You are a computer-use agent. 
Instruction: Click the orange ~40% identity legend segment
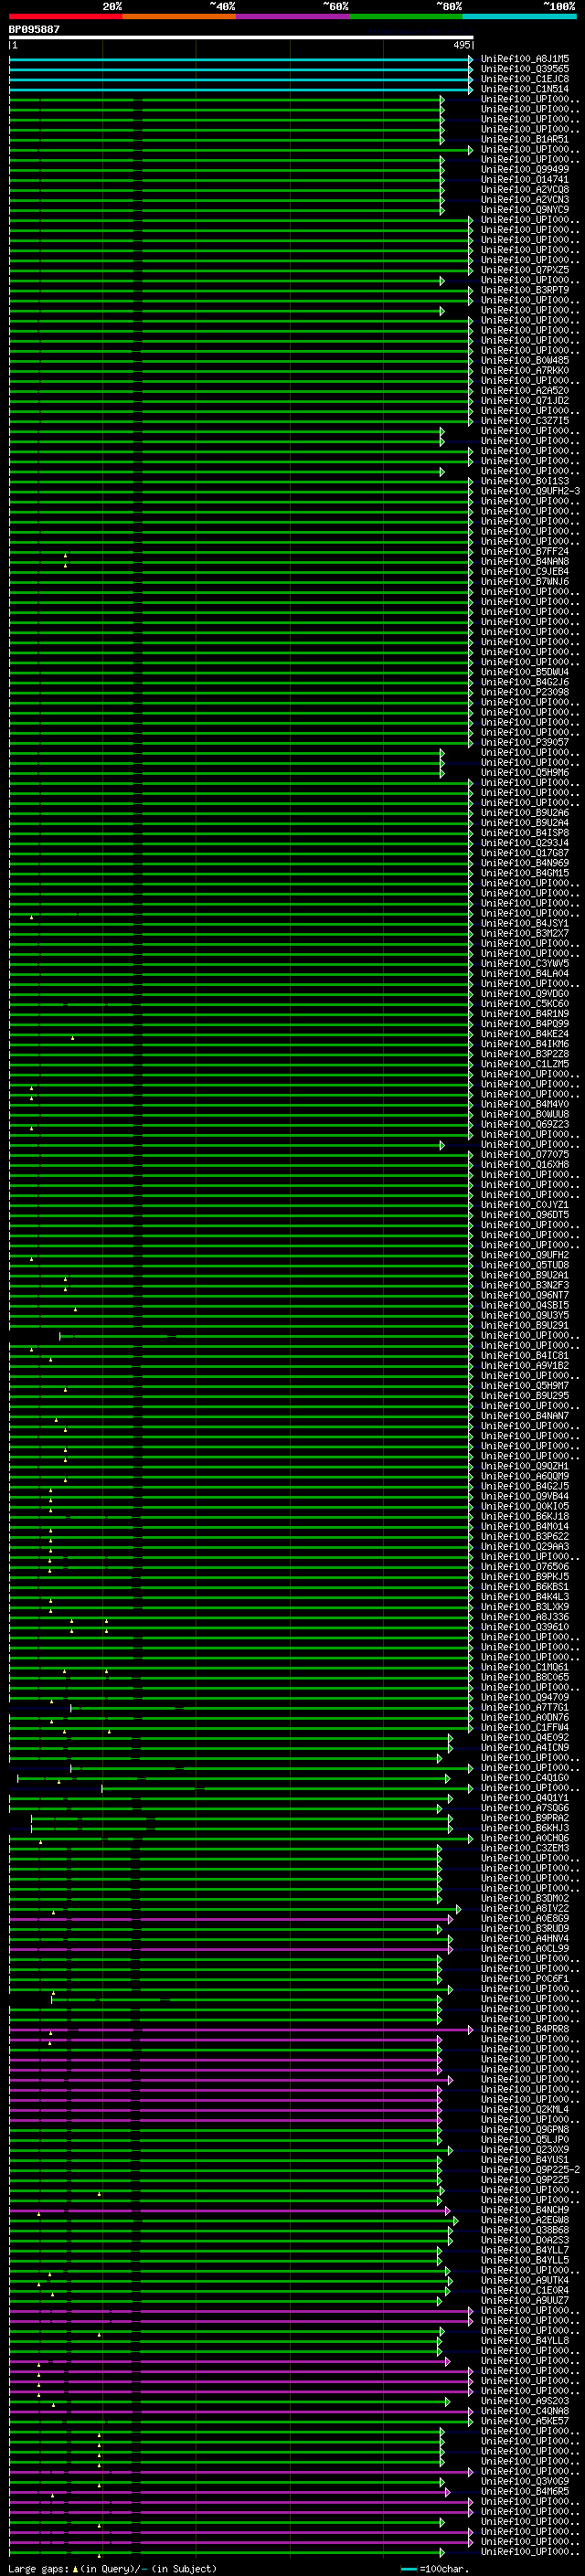(x=179, y=16)
